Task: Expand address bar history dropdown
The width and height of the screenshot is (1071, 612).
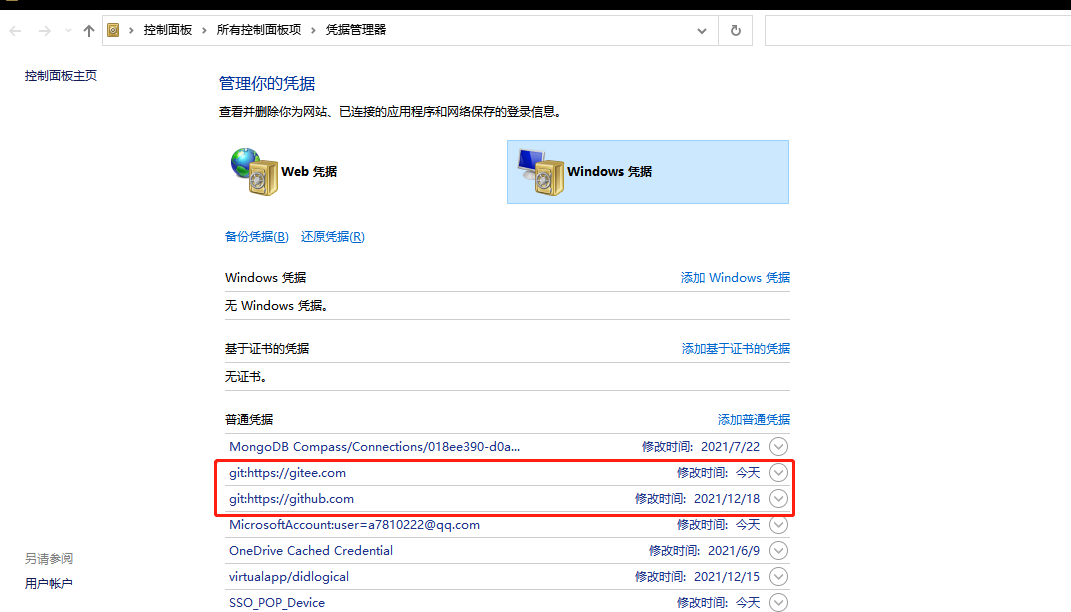Action: pyautogui.click(x=701, y=31)
